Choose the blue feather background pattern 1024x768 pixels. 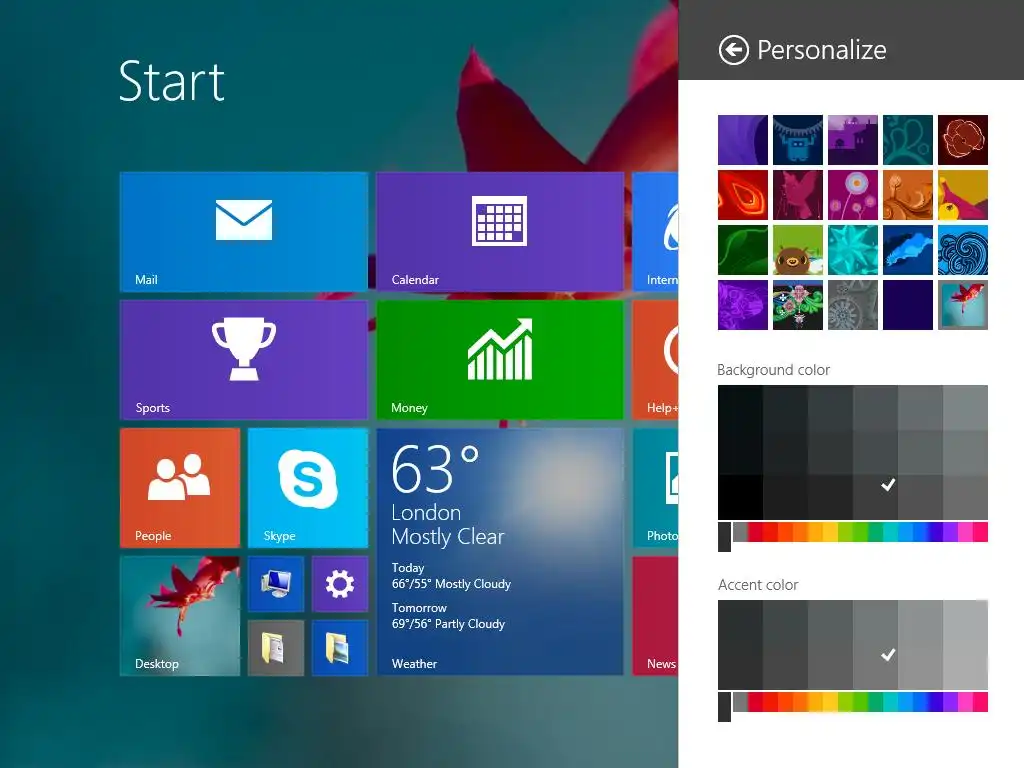(x=908, y=250)
